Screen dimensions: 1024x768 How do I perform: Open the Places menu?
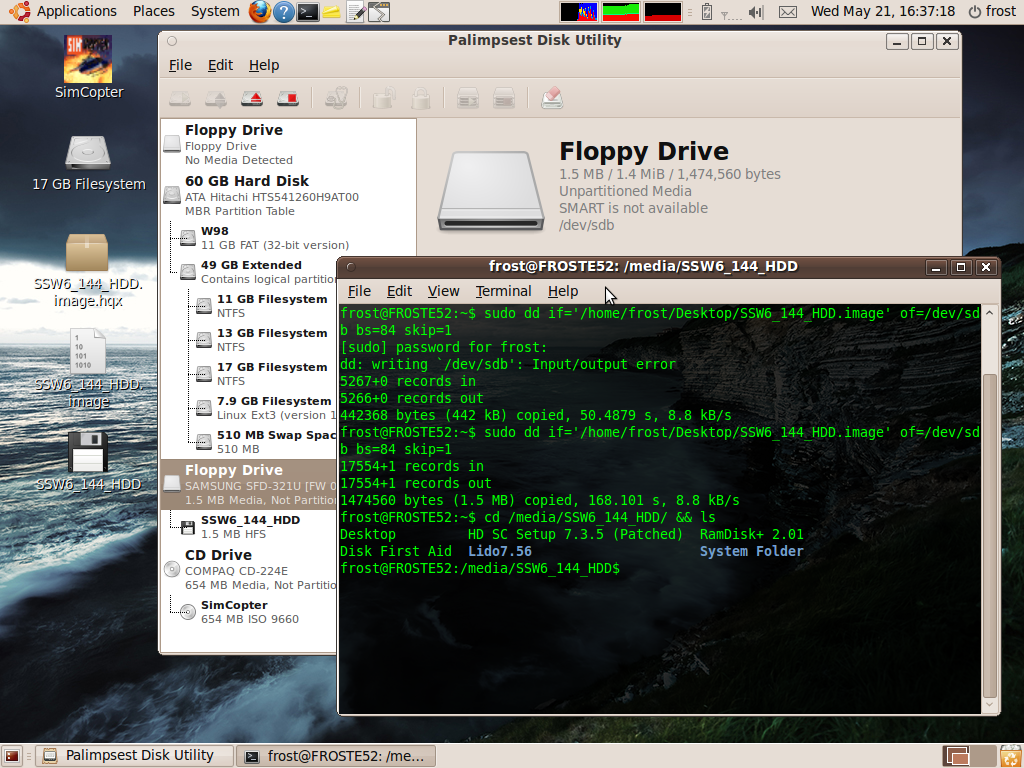pos(153,11)
